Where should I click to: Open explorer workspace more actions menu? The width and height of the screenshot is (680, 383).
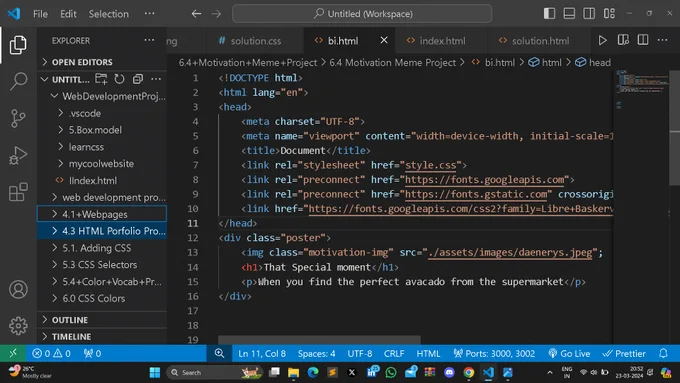pyautogui.click(x=156, y=79)
